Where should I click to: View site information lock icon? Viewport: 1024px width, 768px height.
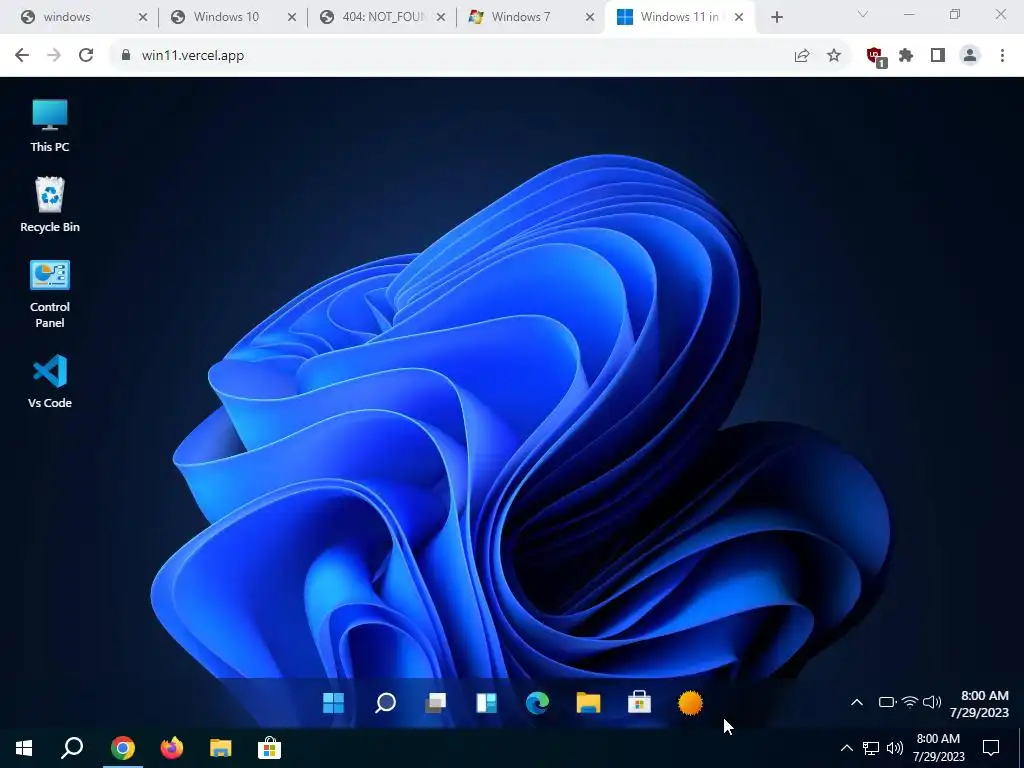click(126, 56)
